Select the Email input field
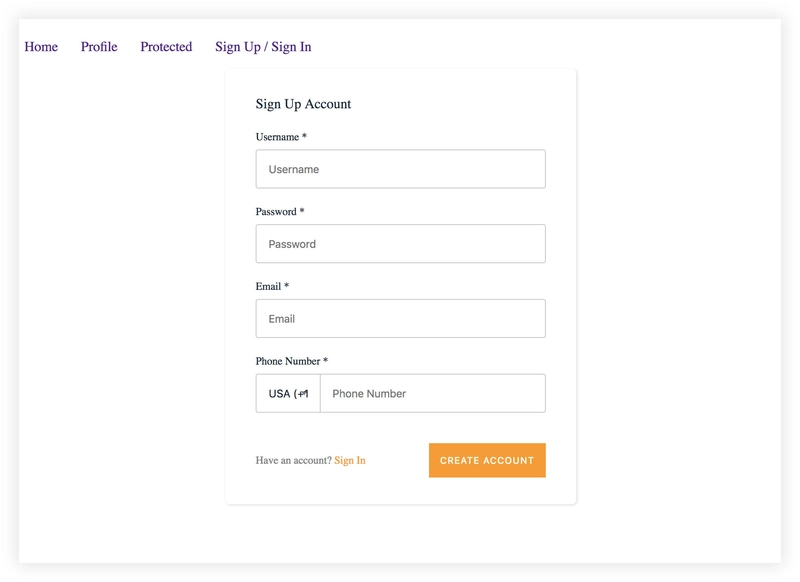Screen dimensions: 800x582 (x=401, y=318)
